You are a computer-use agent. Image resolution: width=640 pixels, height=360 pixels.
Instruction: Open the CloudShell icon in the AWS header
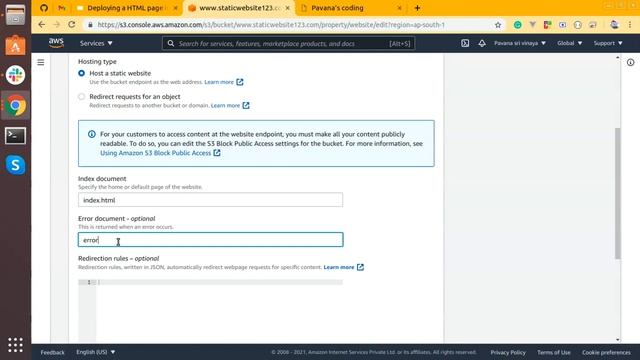[x=465, y=43]
